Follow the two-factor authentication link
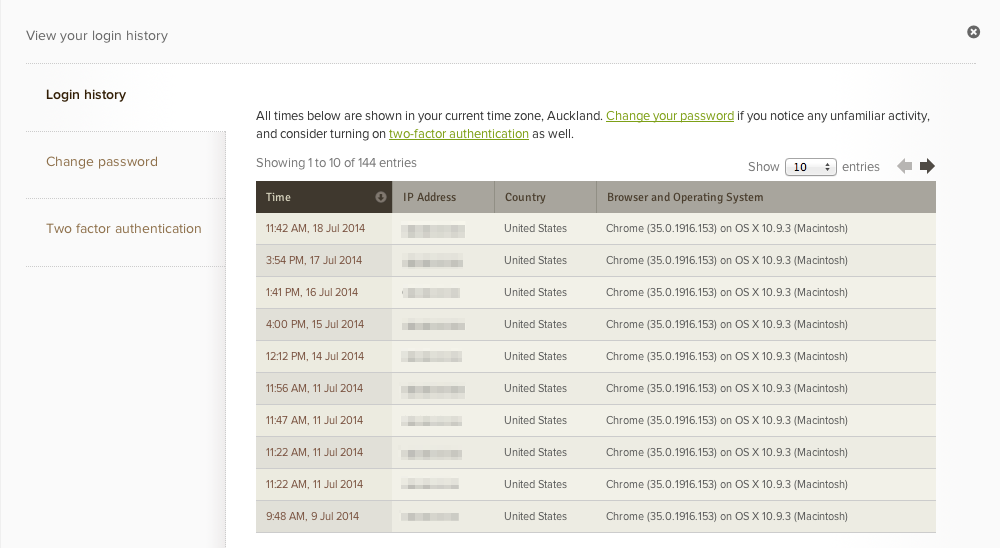Viewport: 1000px width, 548px height. pyautogui.click(x=459, y=134)
